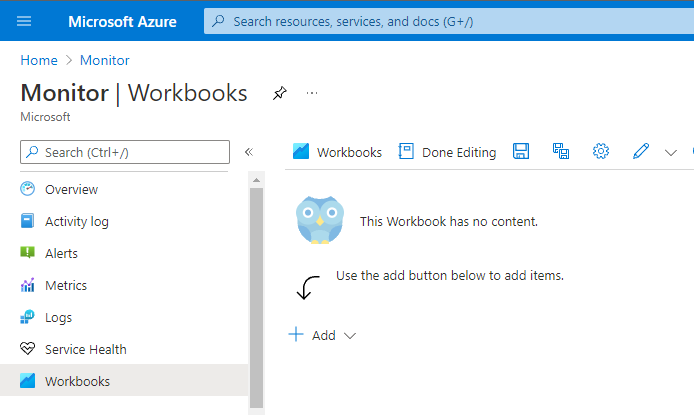Click the Save As icon in toolbar
This screenshot has width=694, height=415.
[x=561, y=152]
